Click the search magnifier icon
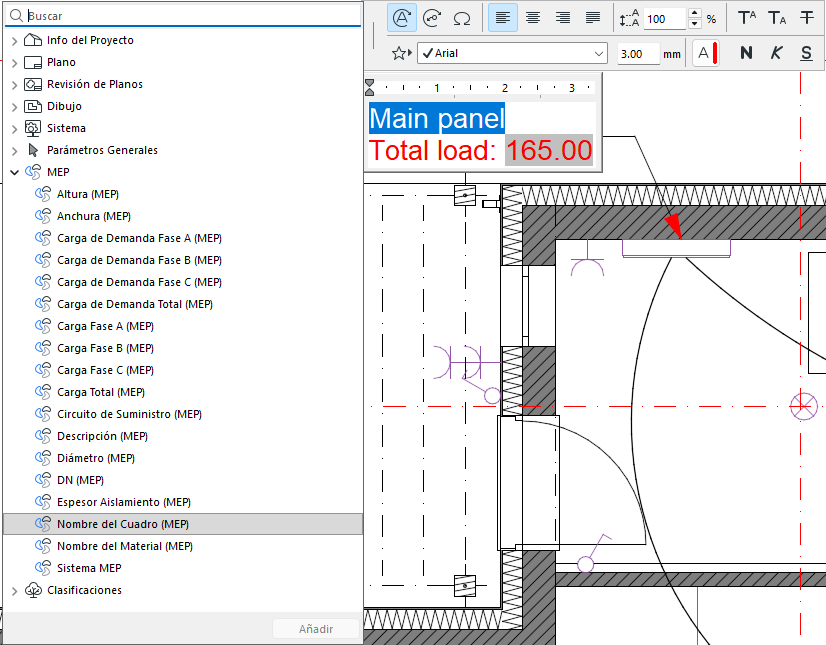Screen dimensions: 826x645 16,16
